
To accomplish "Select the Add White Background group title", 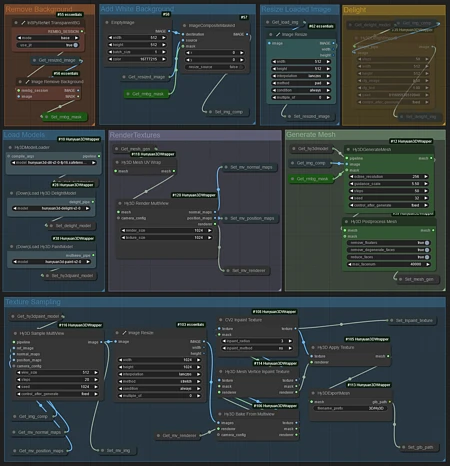I will 137,9.
